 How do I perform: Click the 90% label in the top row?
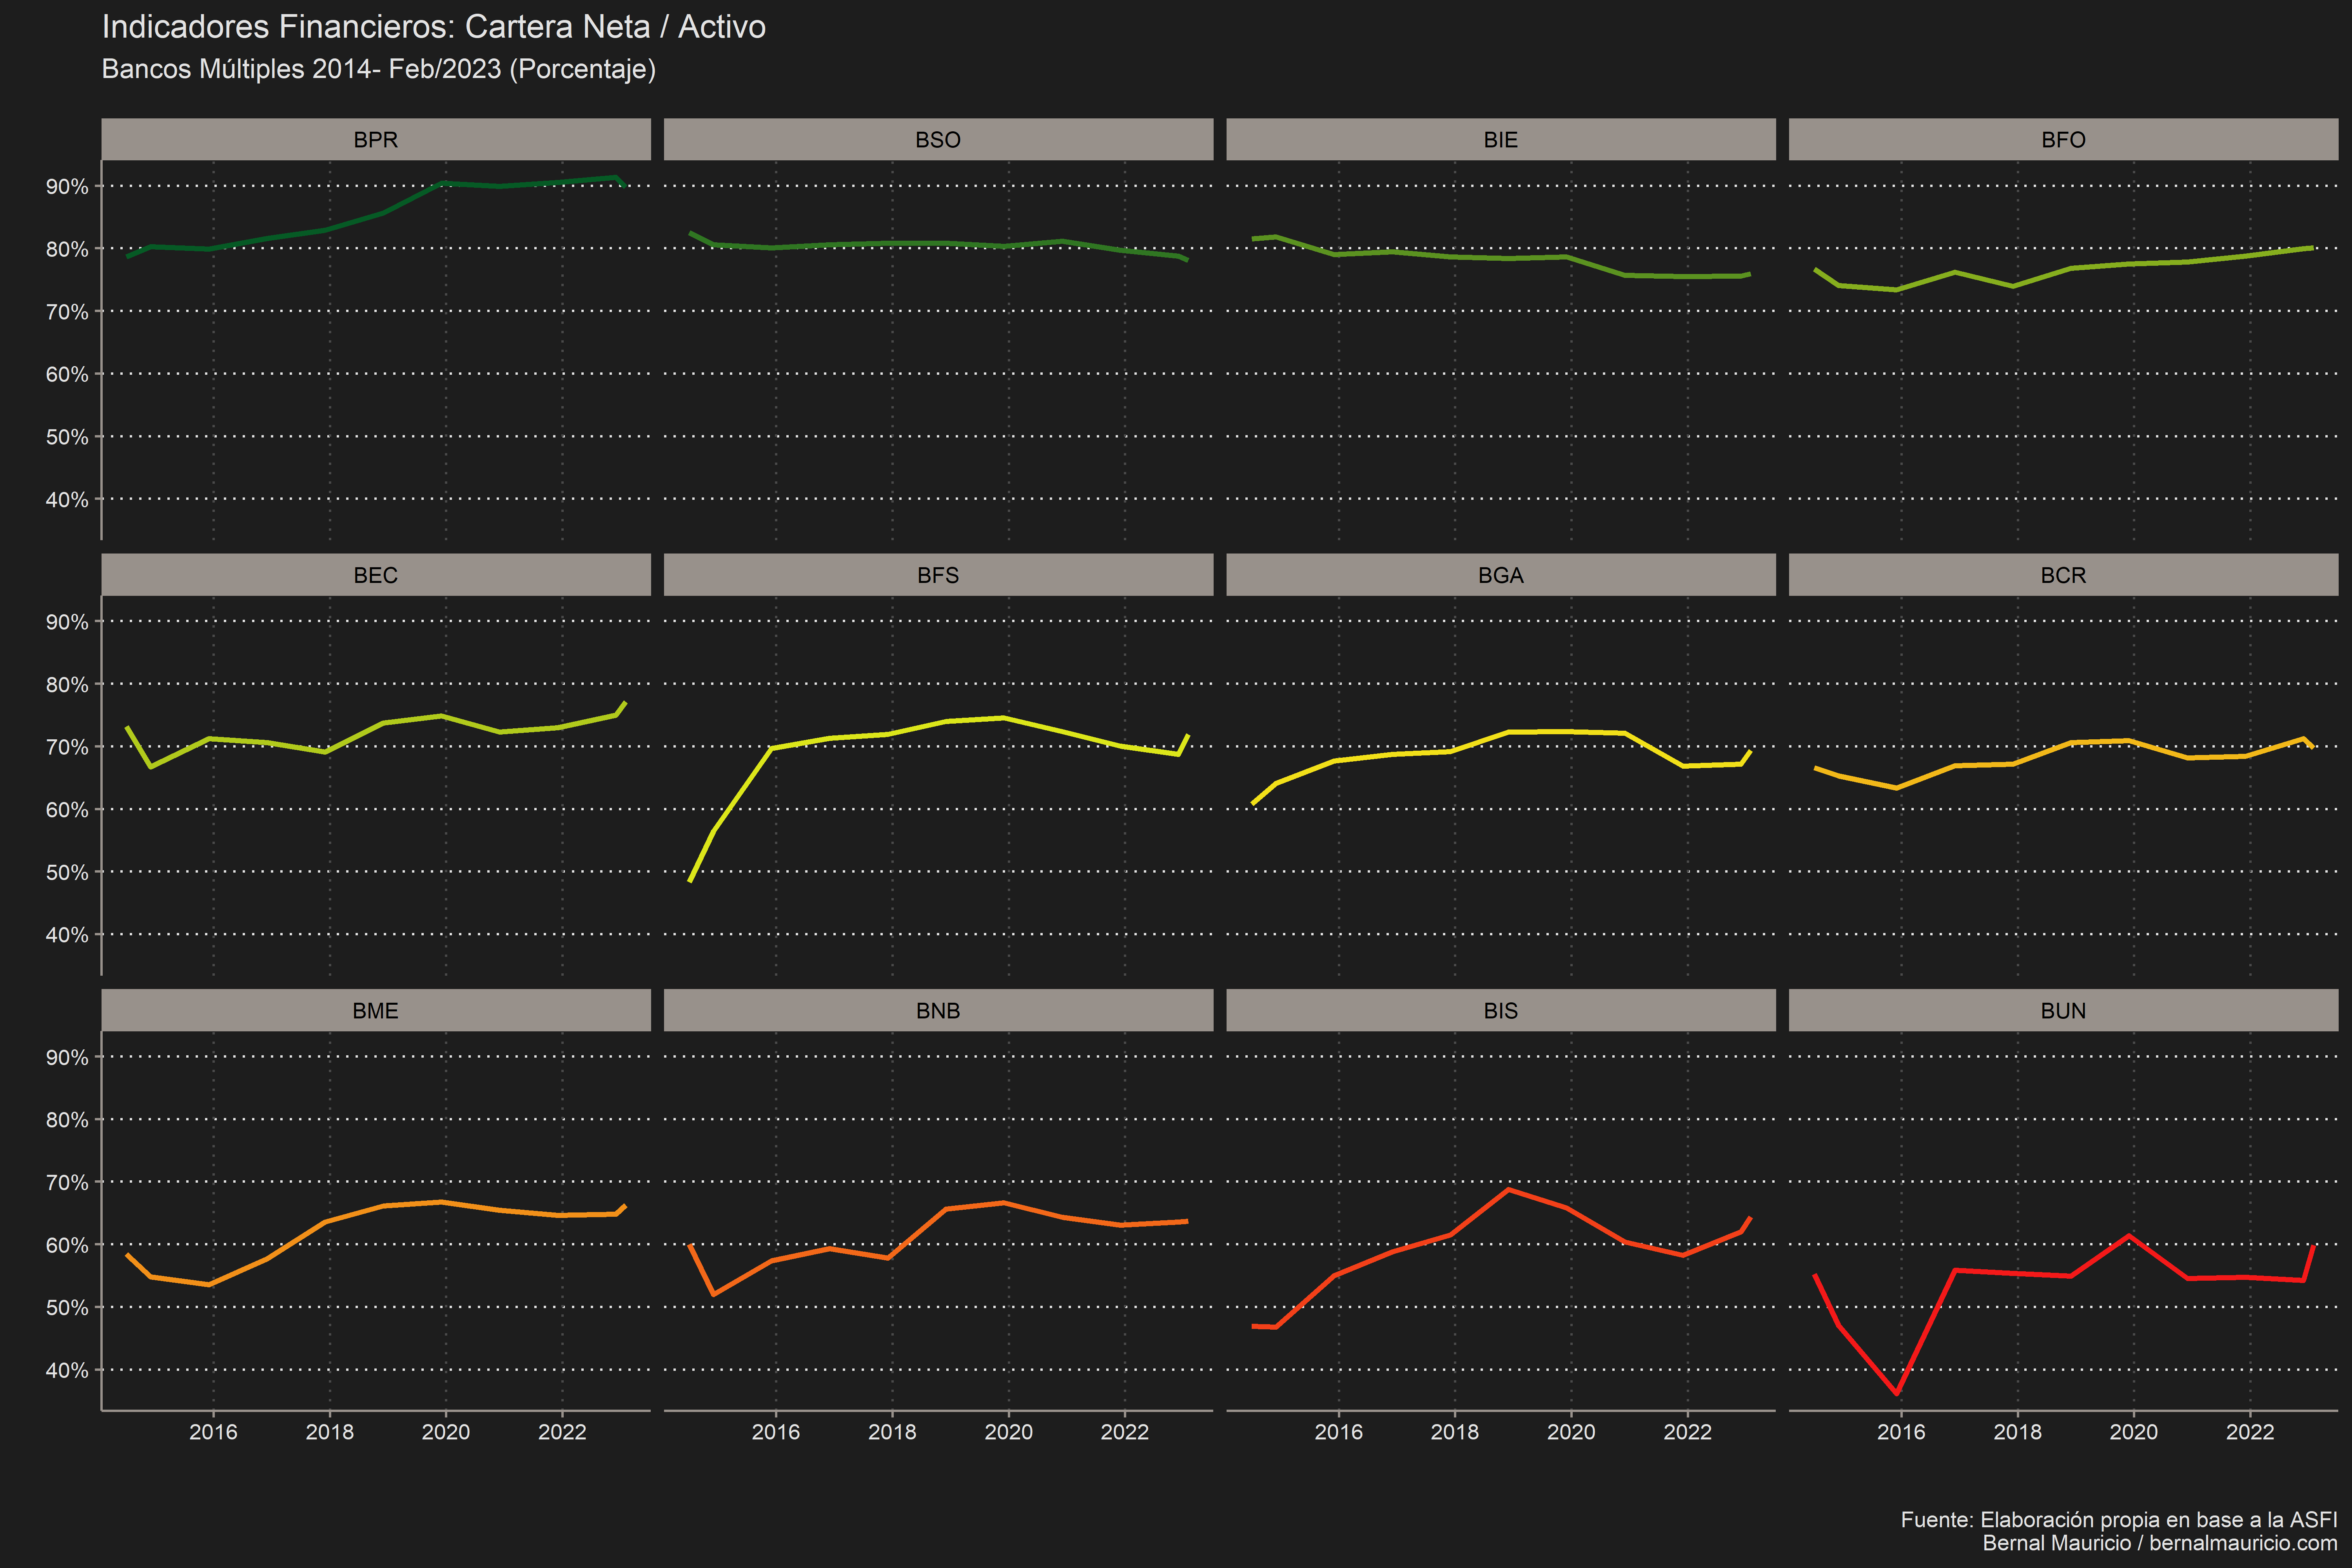[x=67, y=187]
